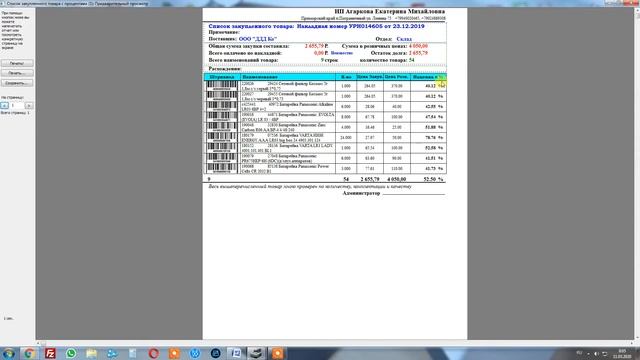This screenshot has height=360, width=640.
Task: Open the Windows Start menu
Action: coord(8,353)
